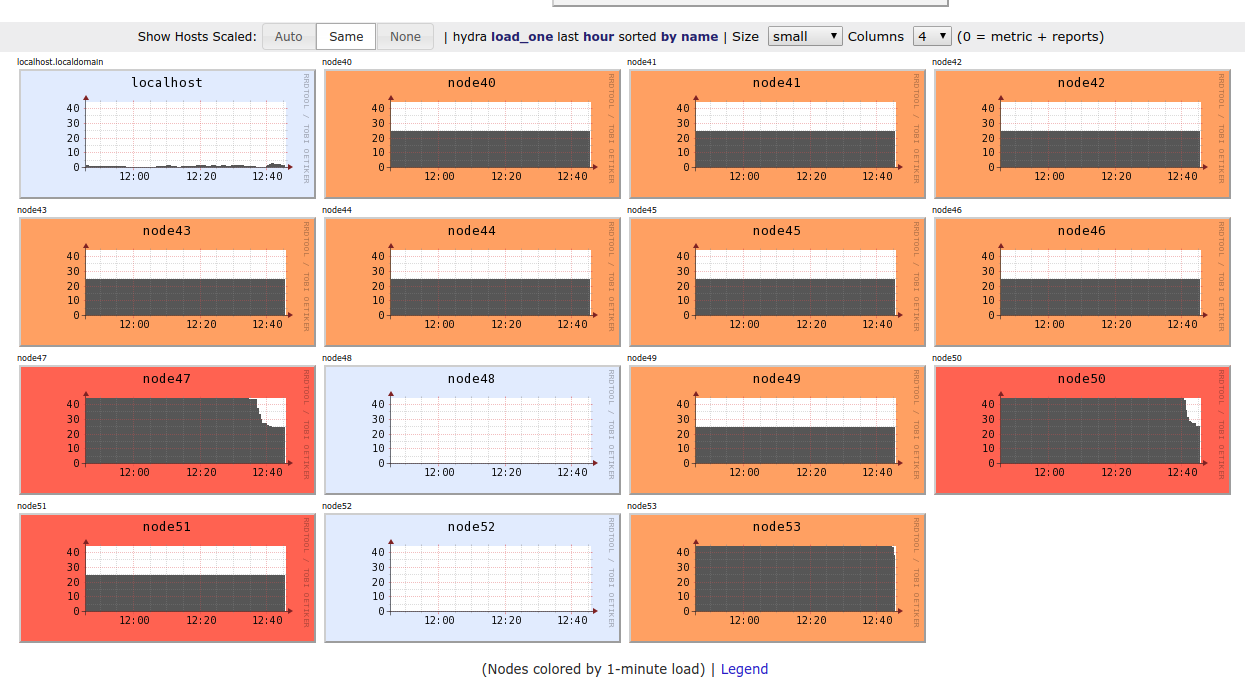Open the node40 load graph
The height and width of the screenshot is (689, 1245).
(x=472, y=135)
